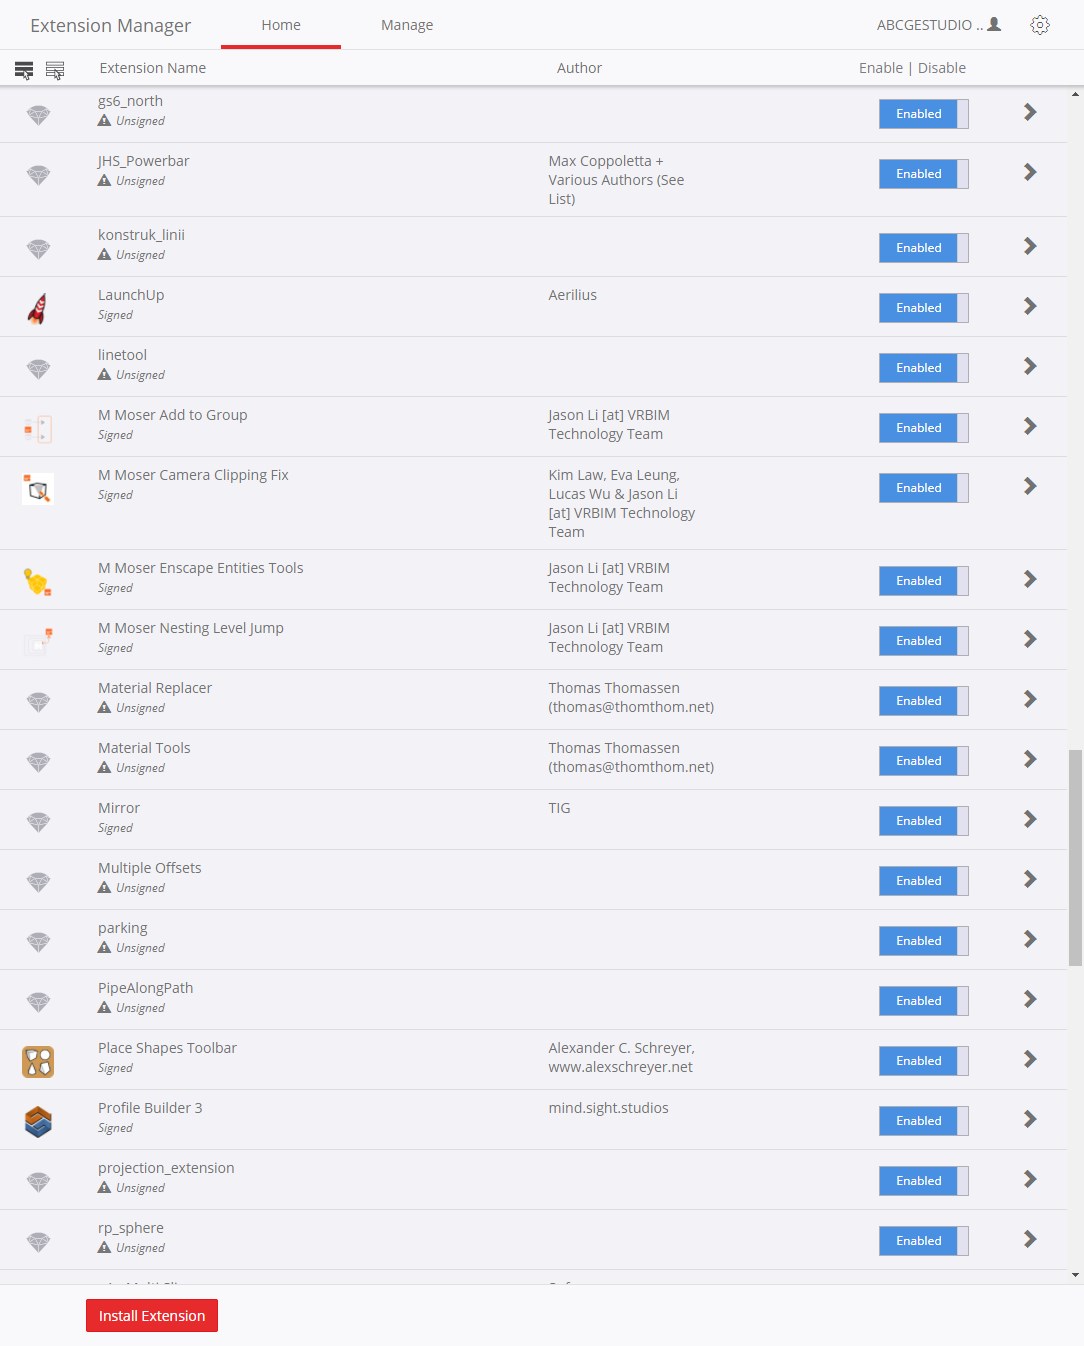
Task: Click the first list-selection icon beside Extension Name
Action: [x=24, y=70]
